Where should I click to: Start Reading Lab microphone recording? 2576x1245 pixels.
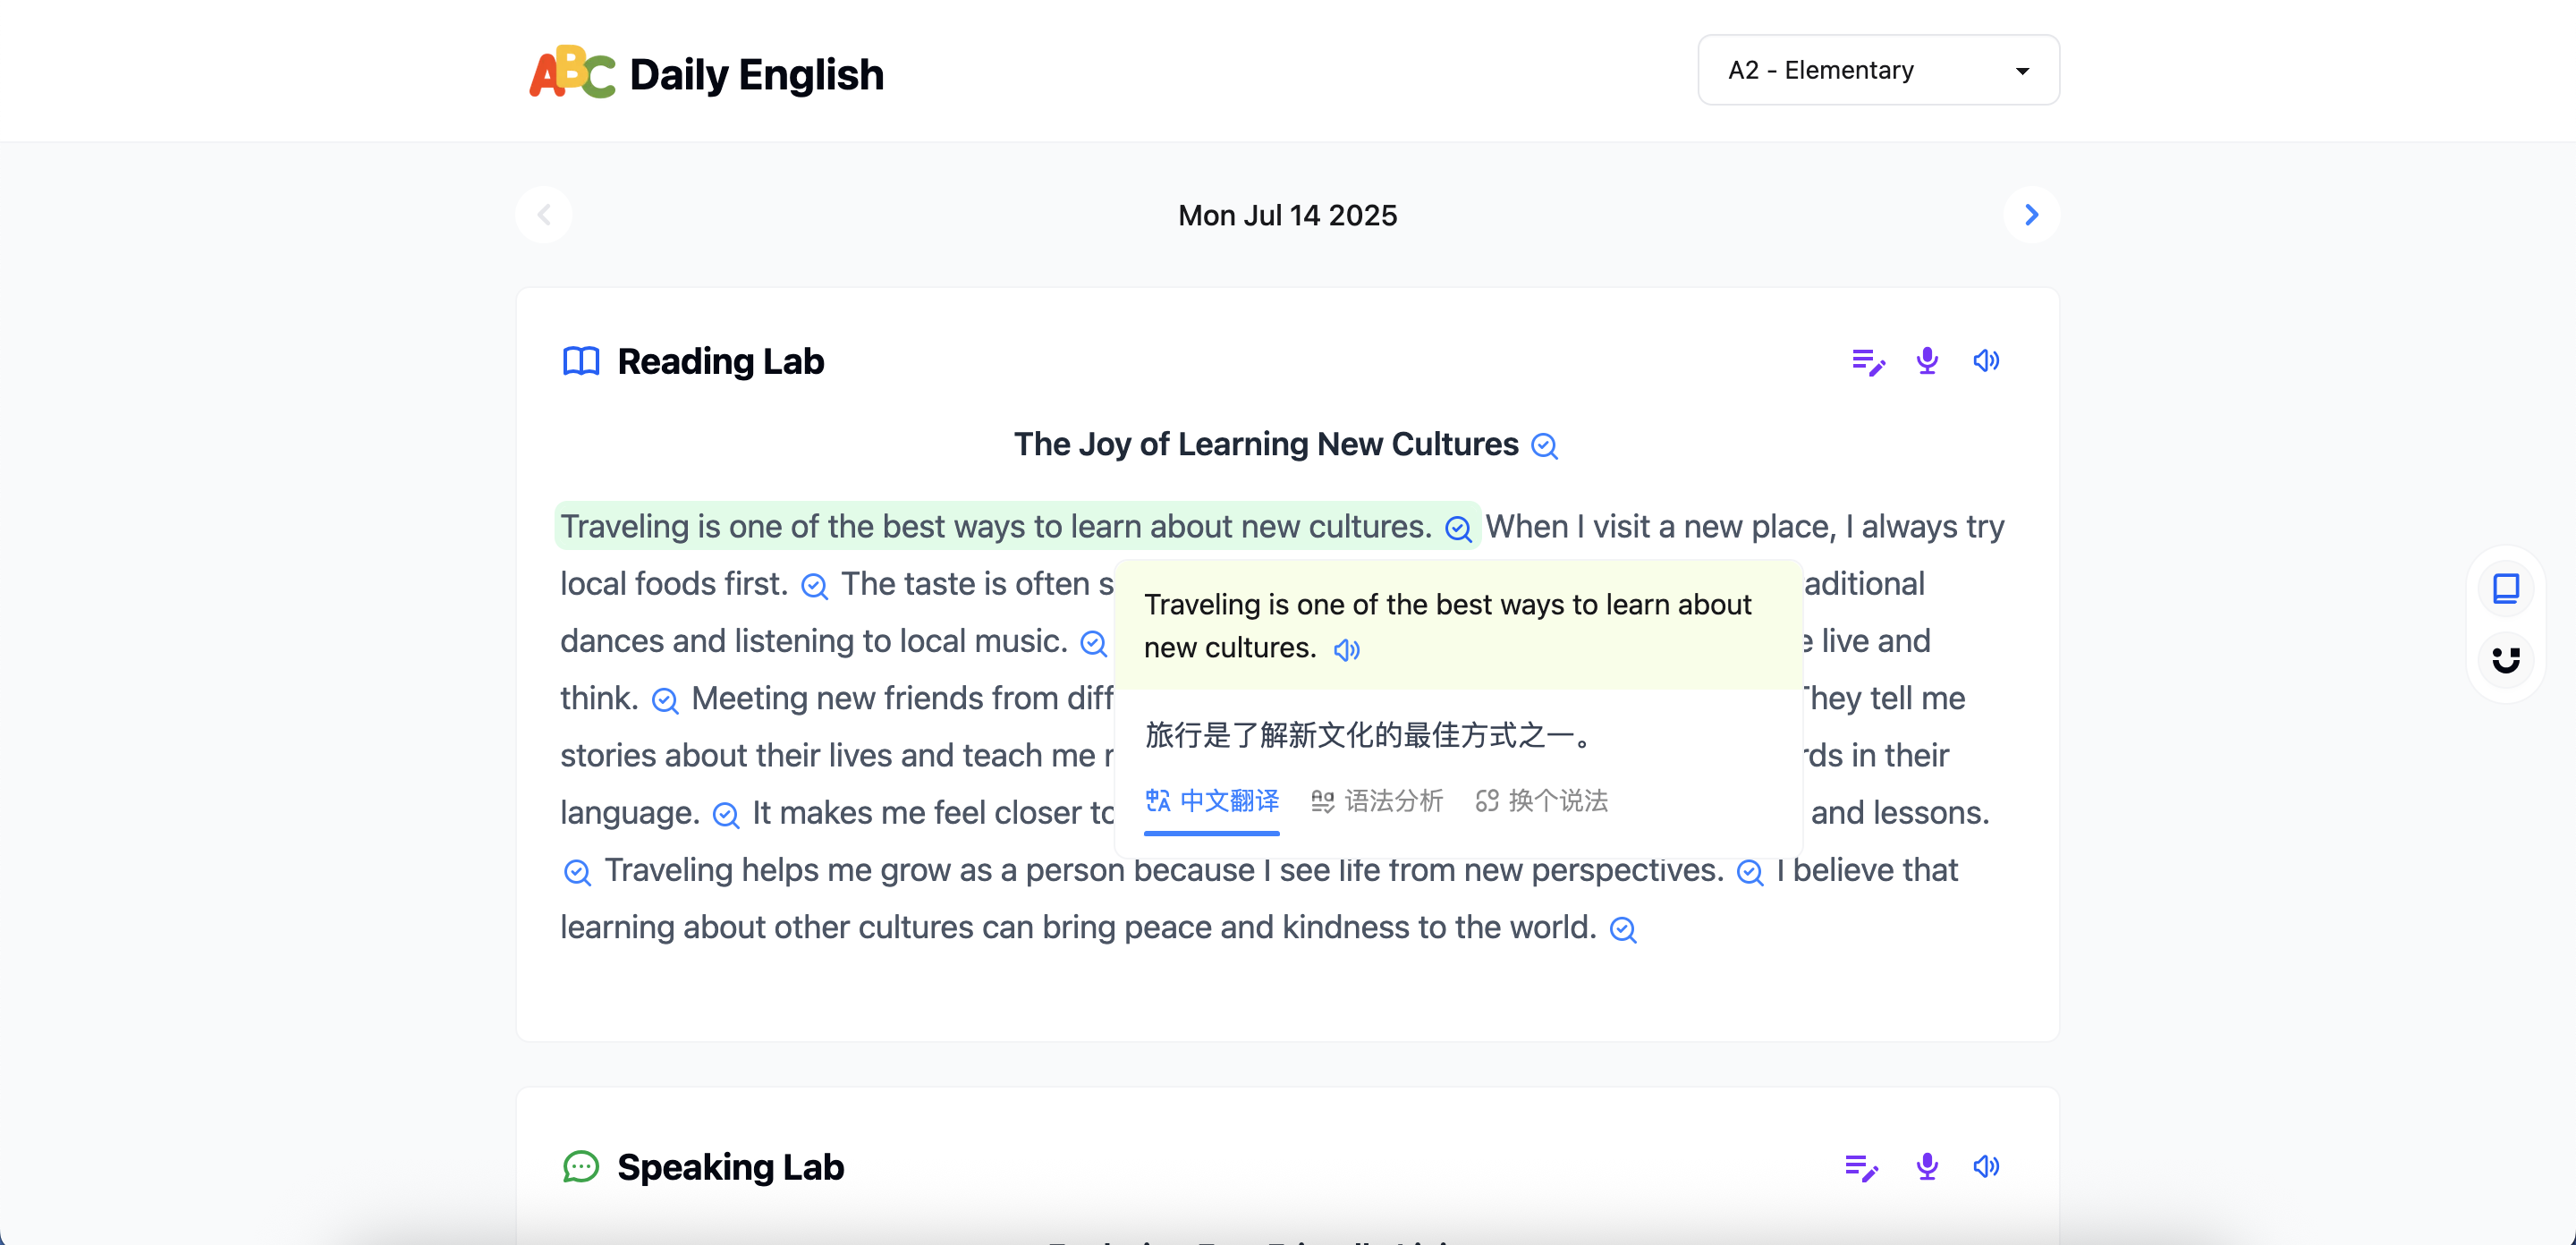pos(1927,361)
